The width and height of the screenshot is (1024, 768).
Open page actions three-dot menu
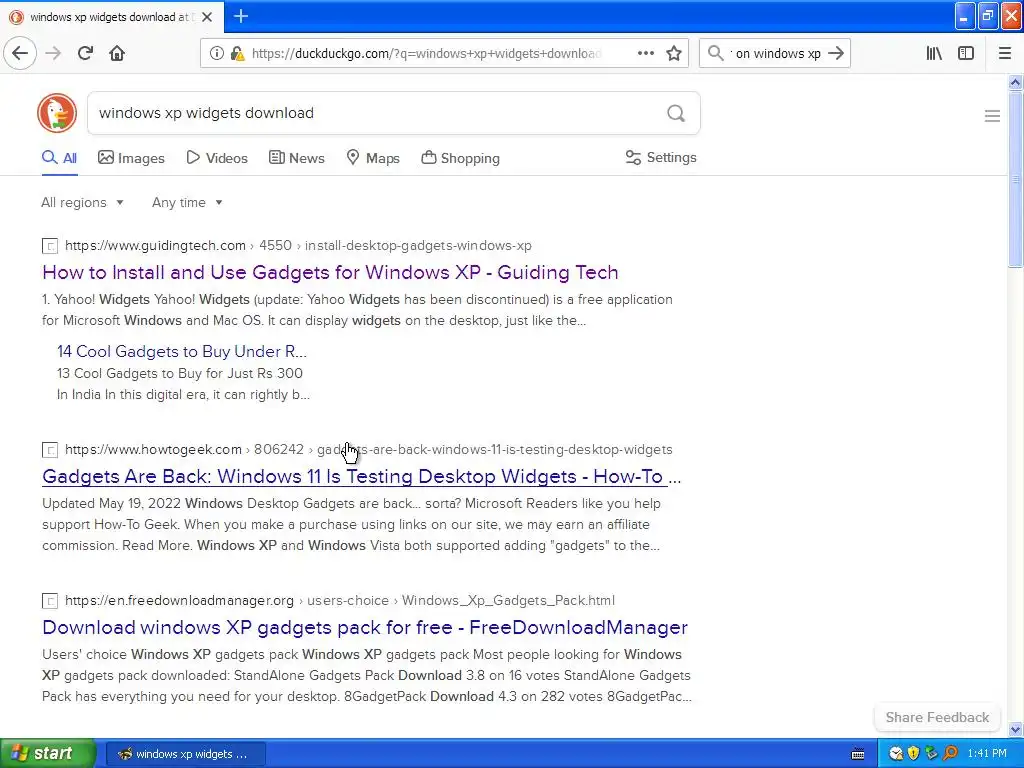coord(645,54)
